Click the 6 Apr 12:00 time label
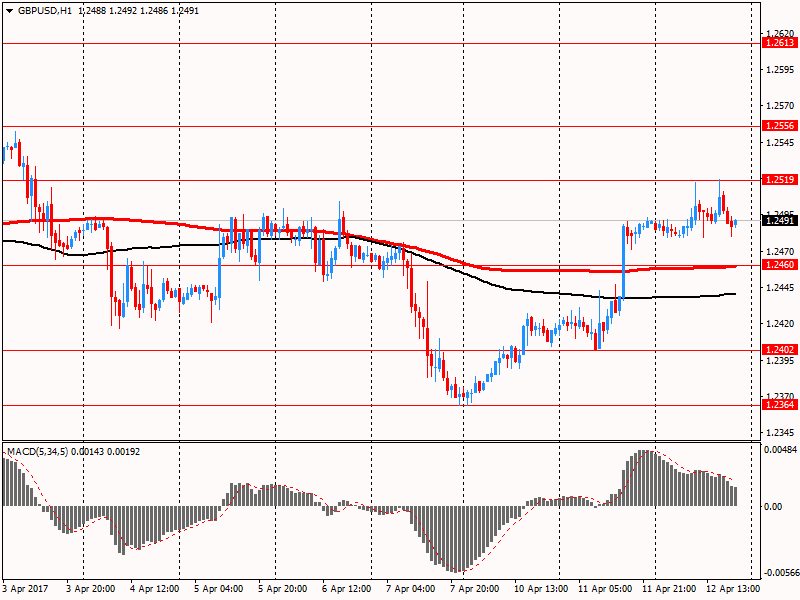 coord(347,589)
